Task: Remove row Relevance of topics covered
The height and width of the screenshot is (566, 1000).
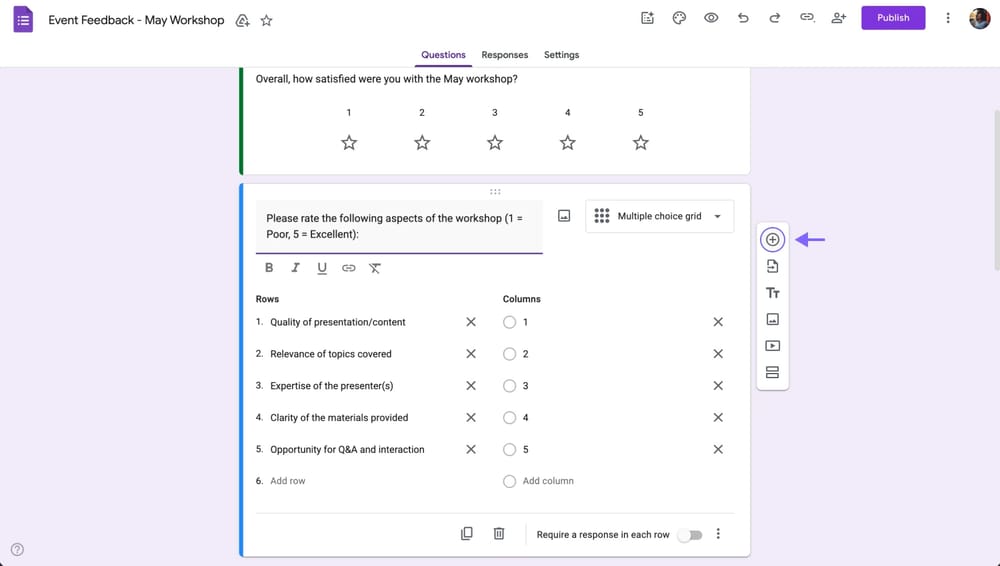Action: click(471, 354)
